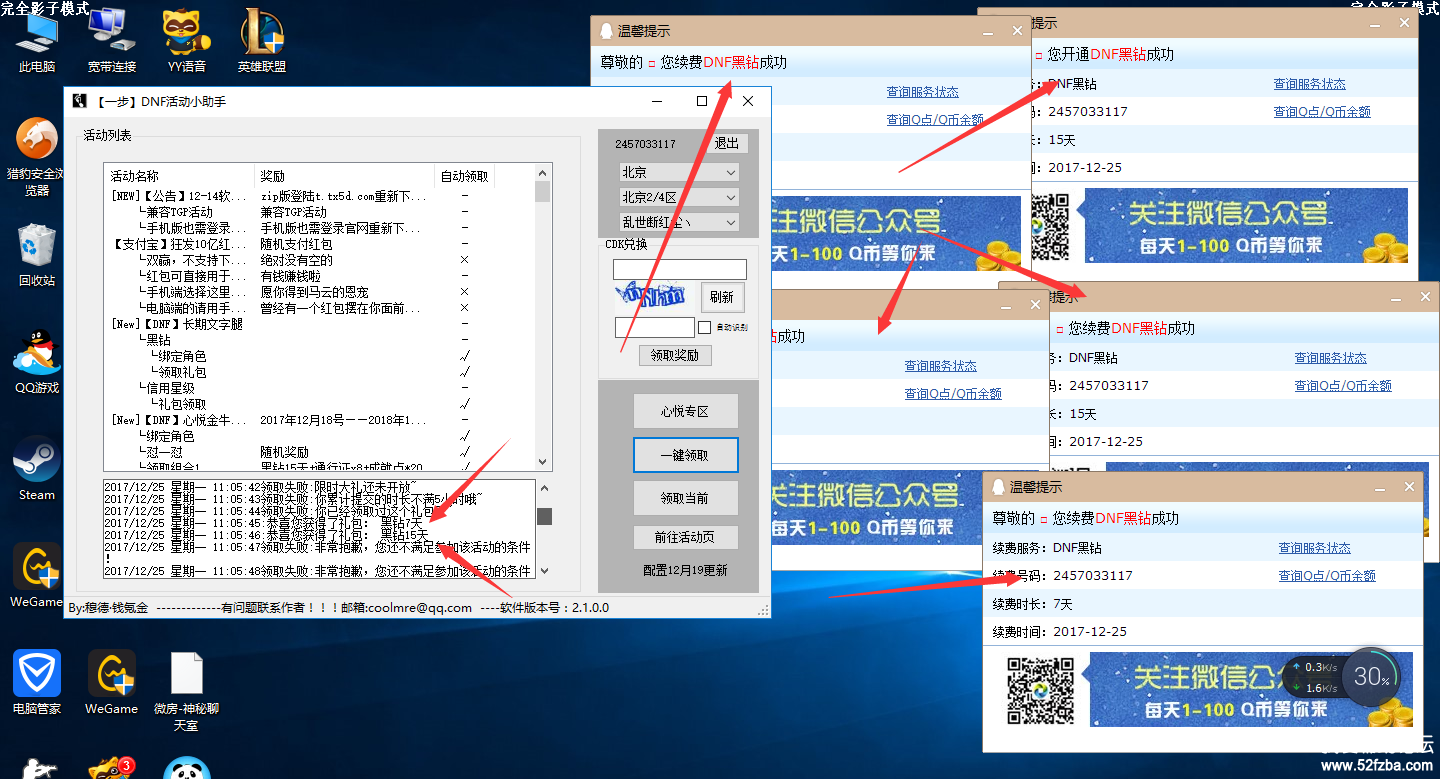Toggle auto-claim for 怼一怼 row
Viewport: 1440px width, 779px height.
(x=464, y=452)
